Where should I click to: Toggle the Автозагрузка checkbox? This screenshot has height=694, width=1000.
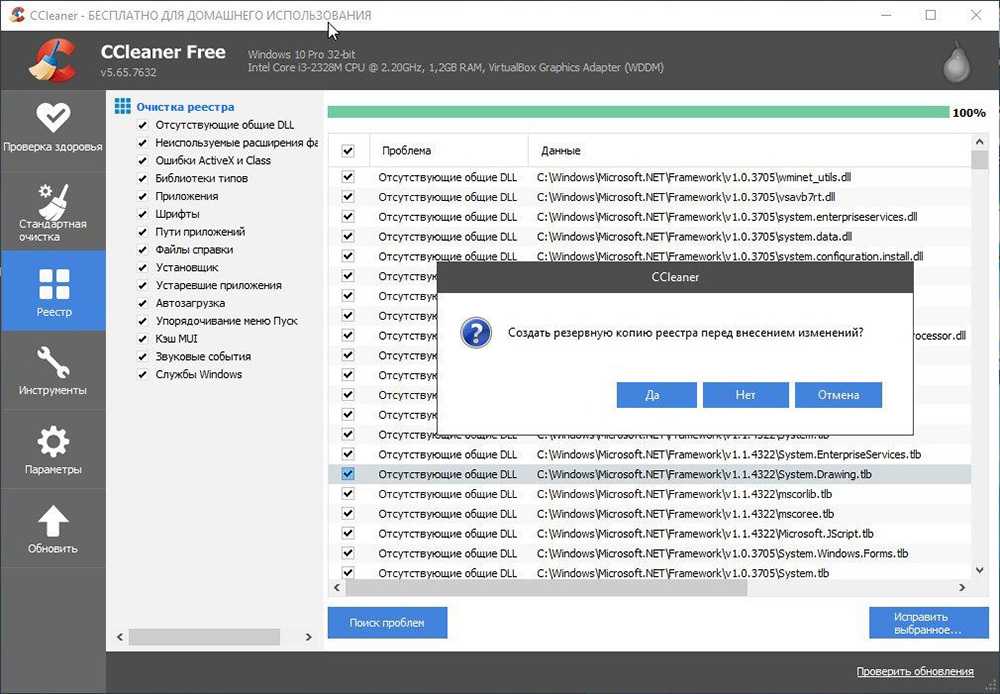coord(143,303)
